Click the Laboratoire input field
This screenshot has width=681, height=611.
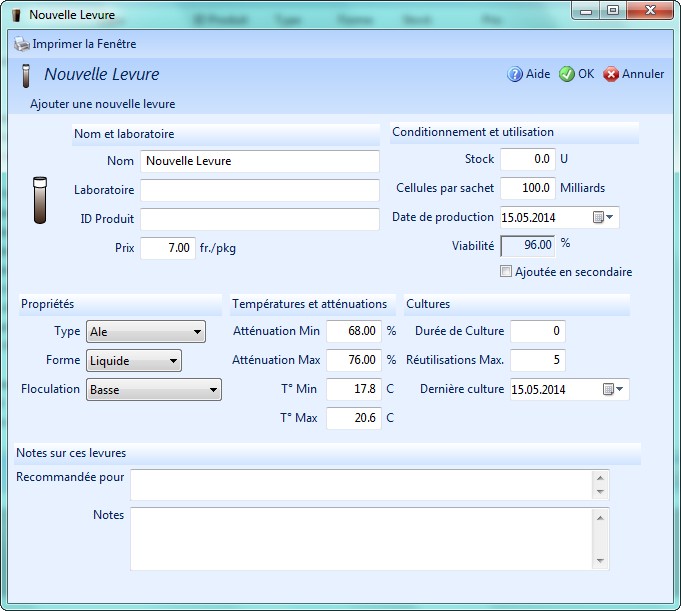coord(259,190)
